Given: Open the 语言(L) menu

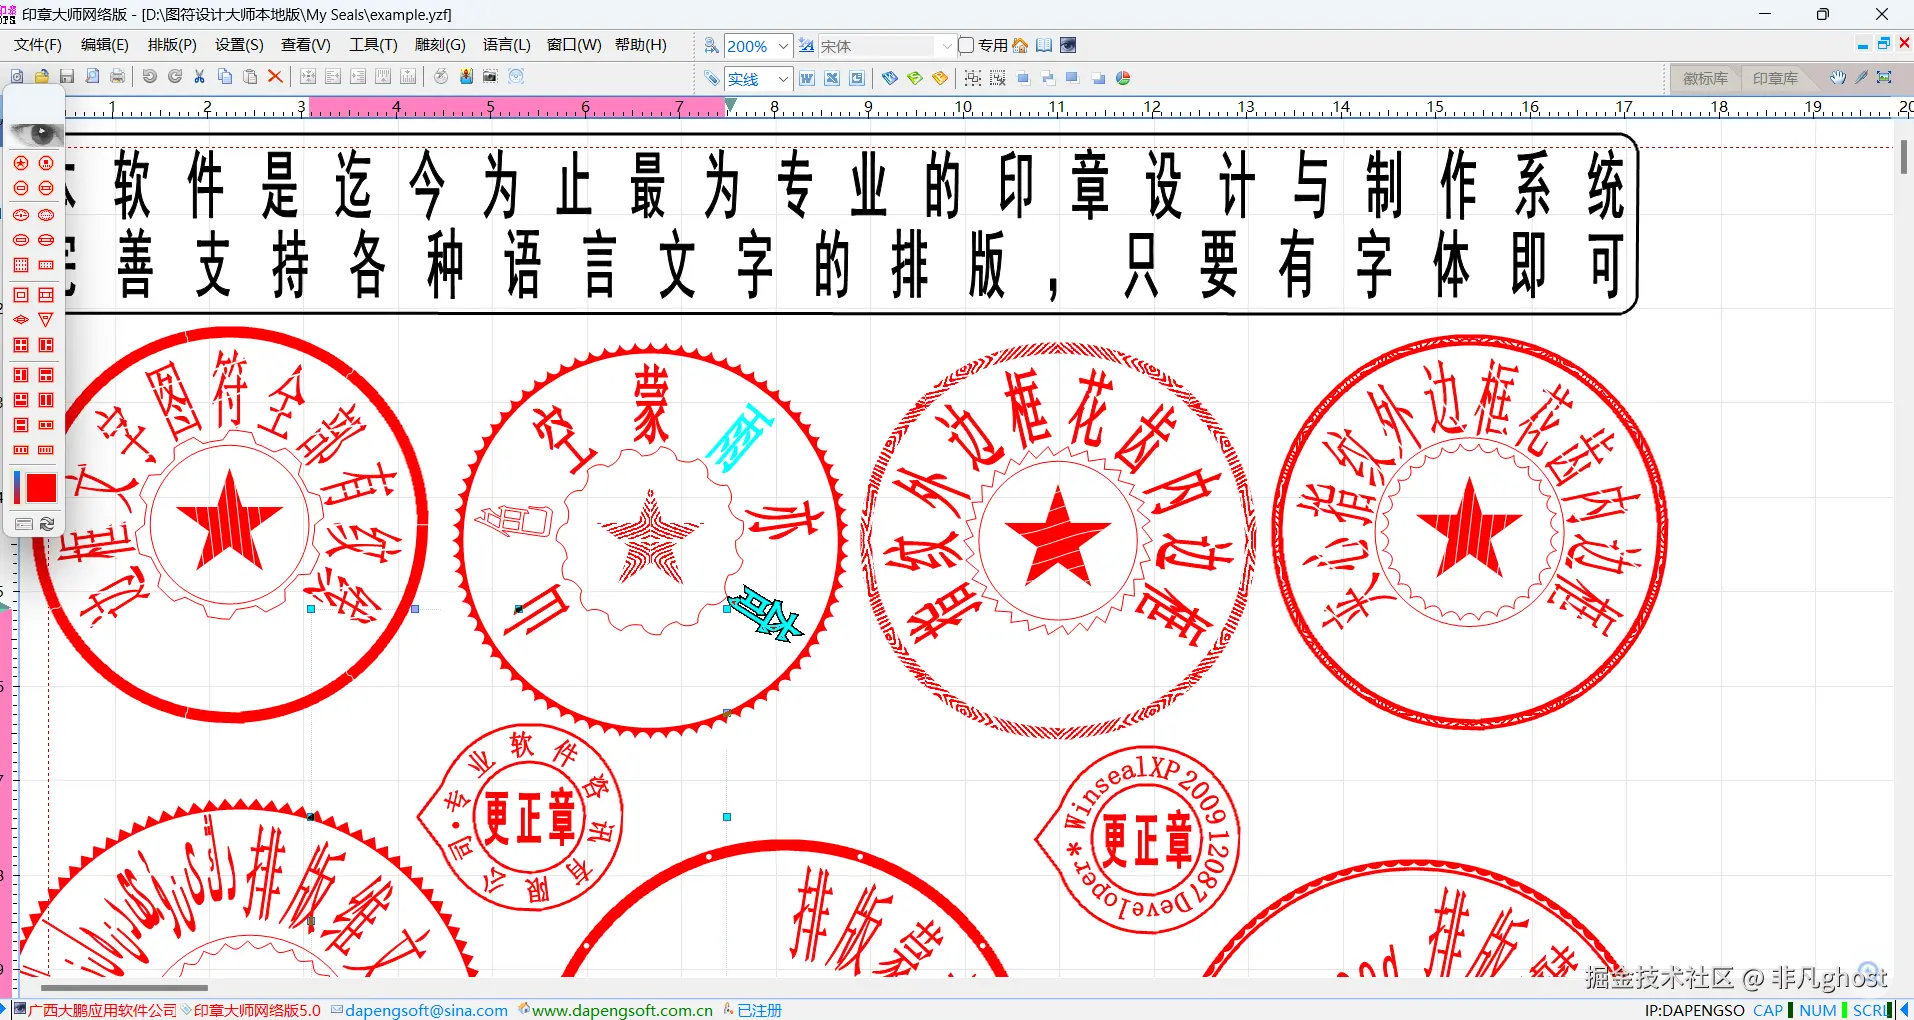Looking at the screenshot, I should [x=507, y=45].
